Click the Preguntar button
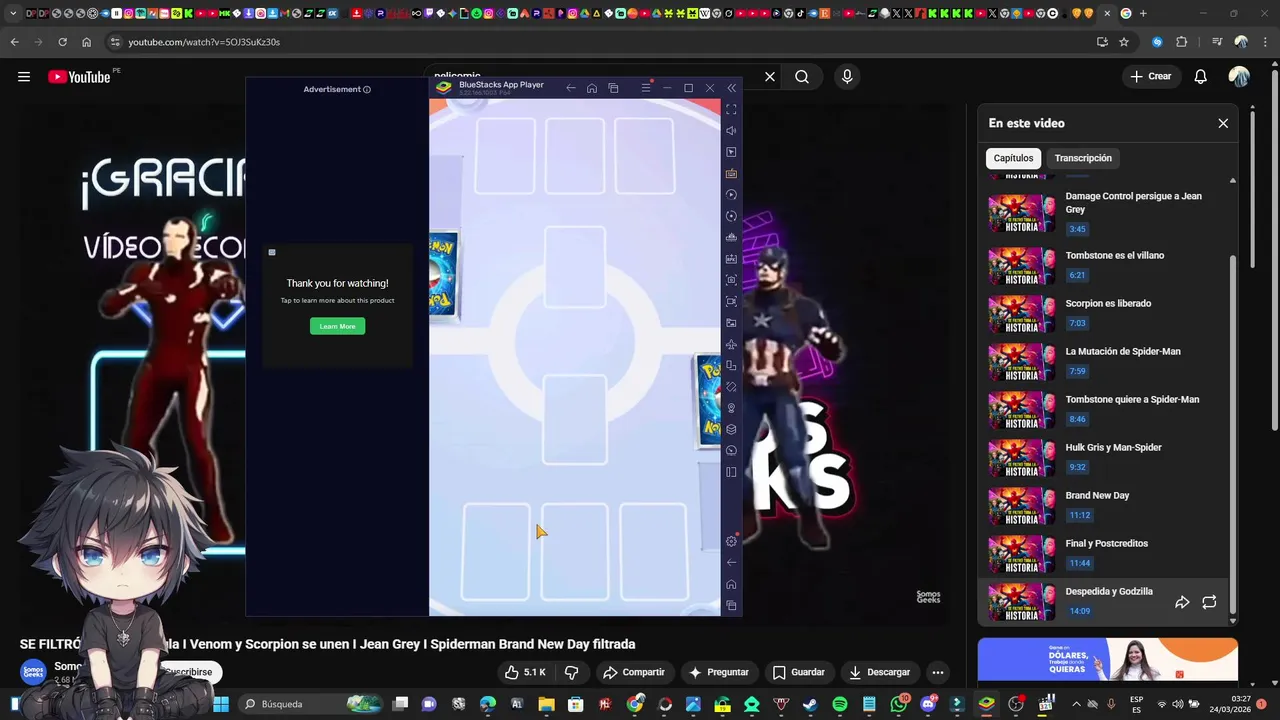This screenshot has height=720, width=1280. pyautogui.click(x=718, y=672)
